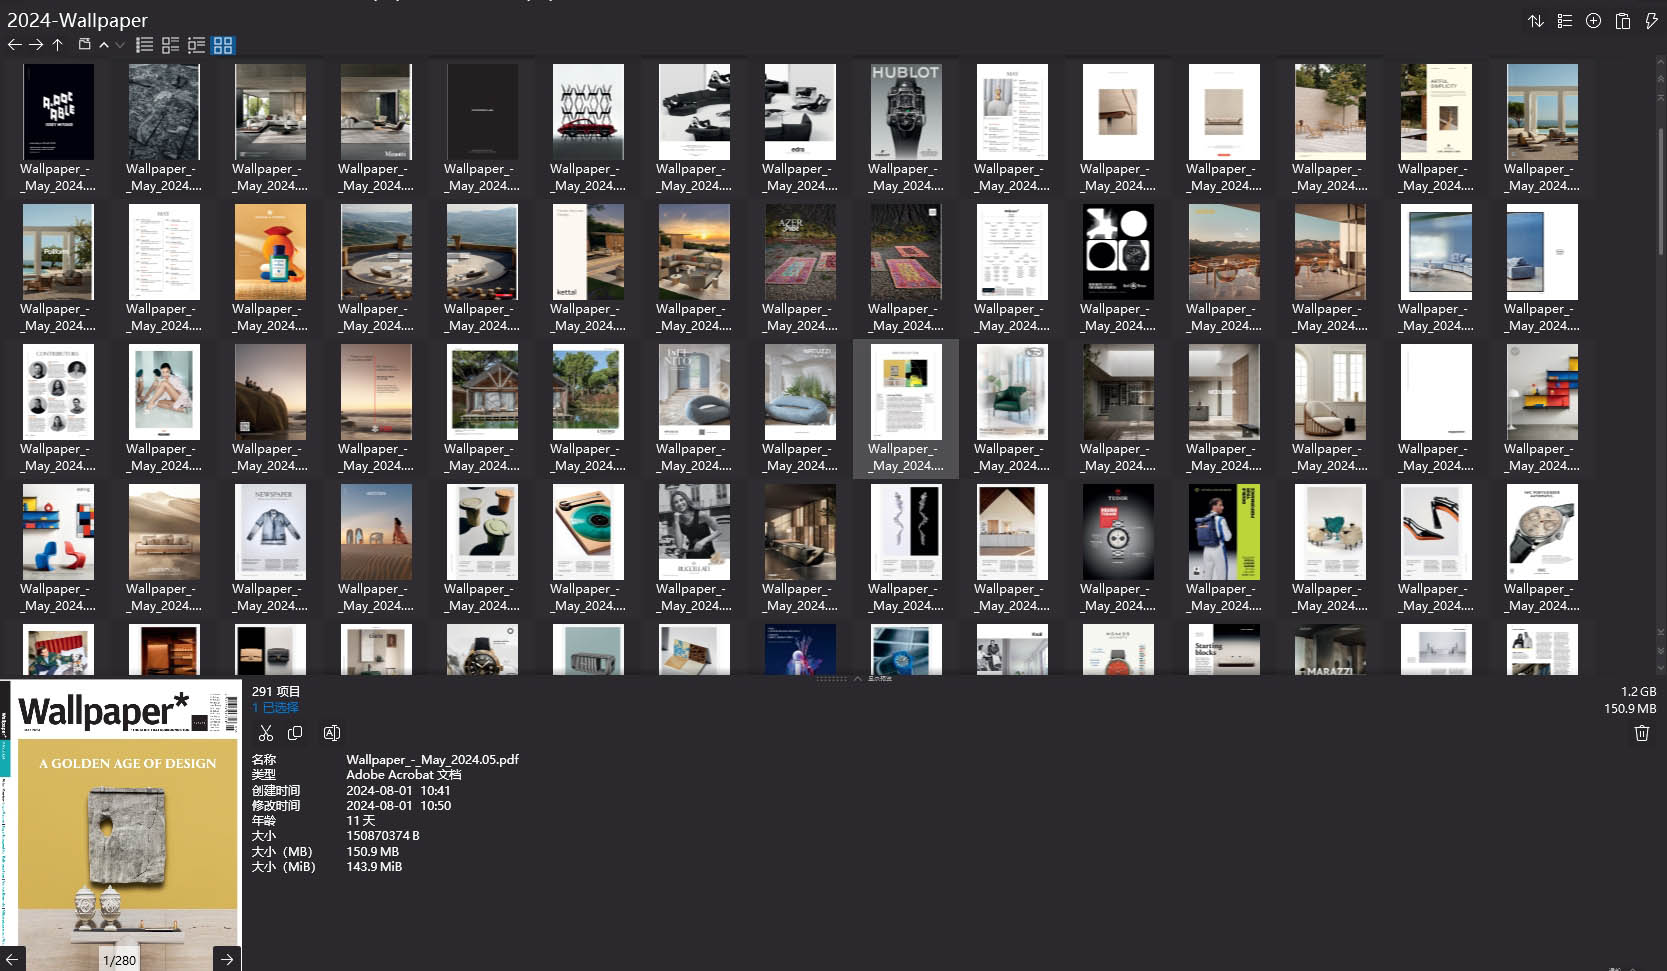Select the lightning quick-actions icon
Image resolution: width=1667 pixels, height=971 pixels.
(x=1653, y=20)
